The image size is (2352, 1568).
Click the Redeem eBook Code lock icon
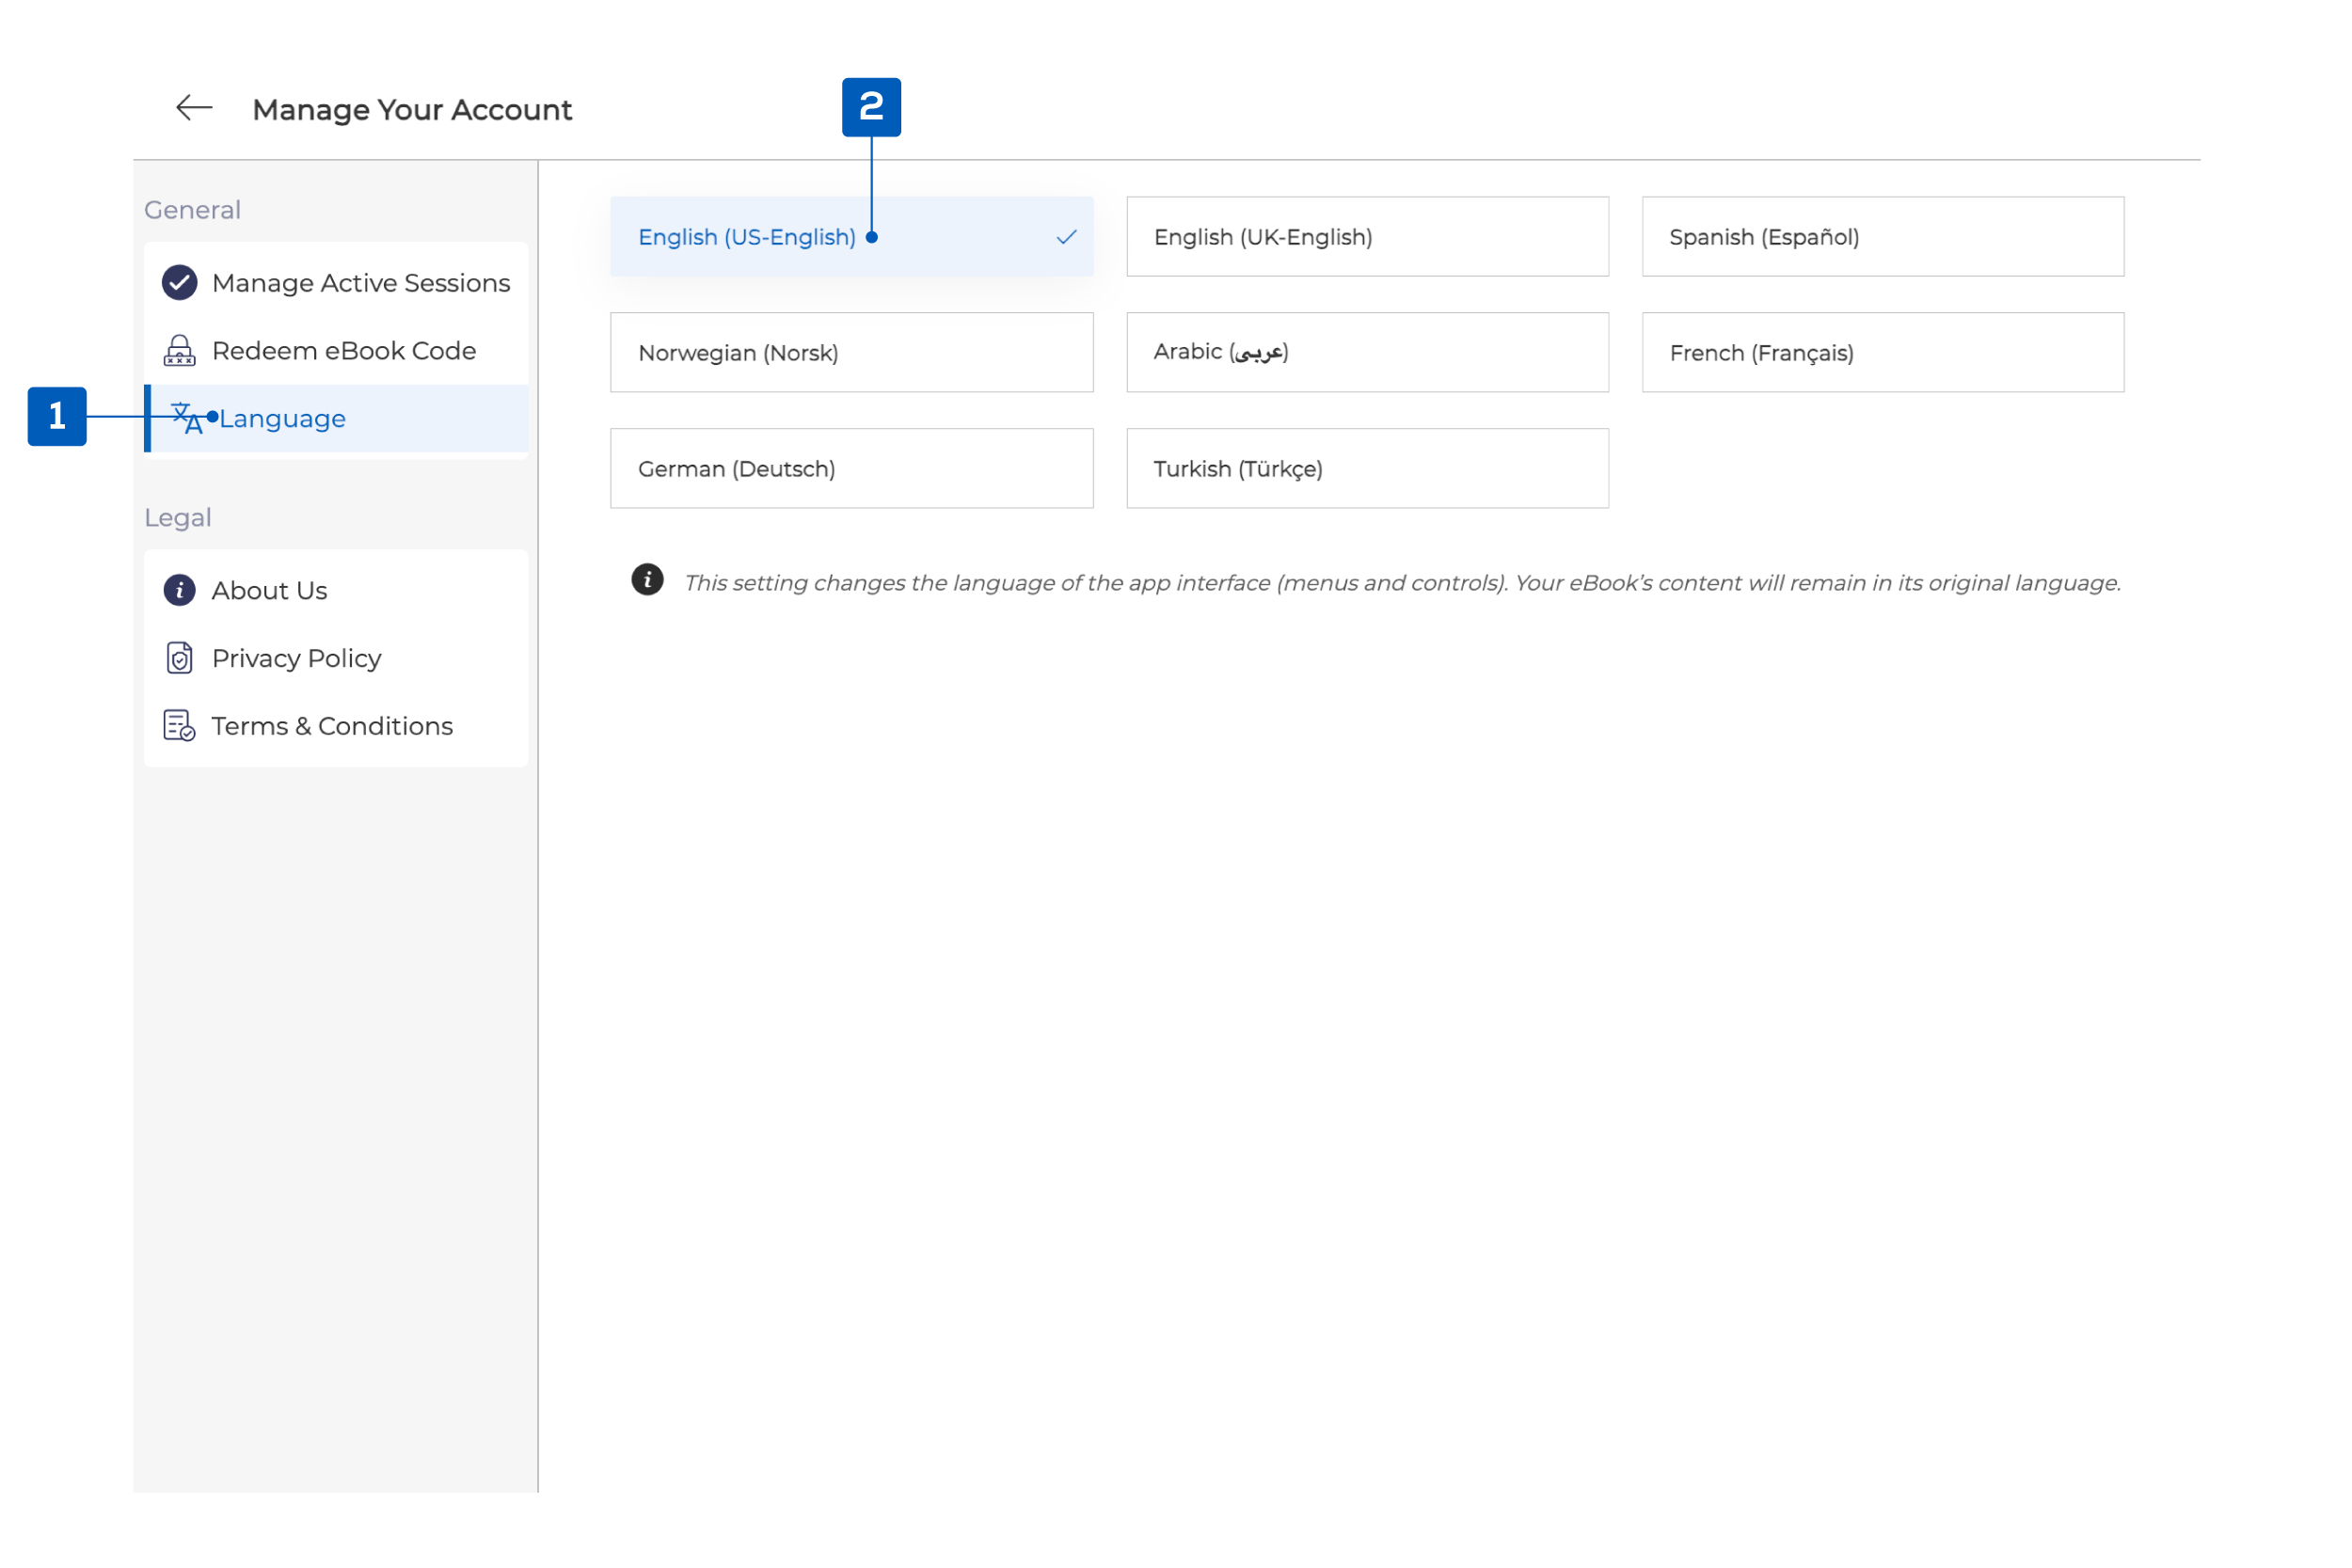pyautogui.click(x=180, y=351)
